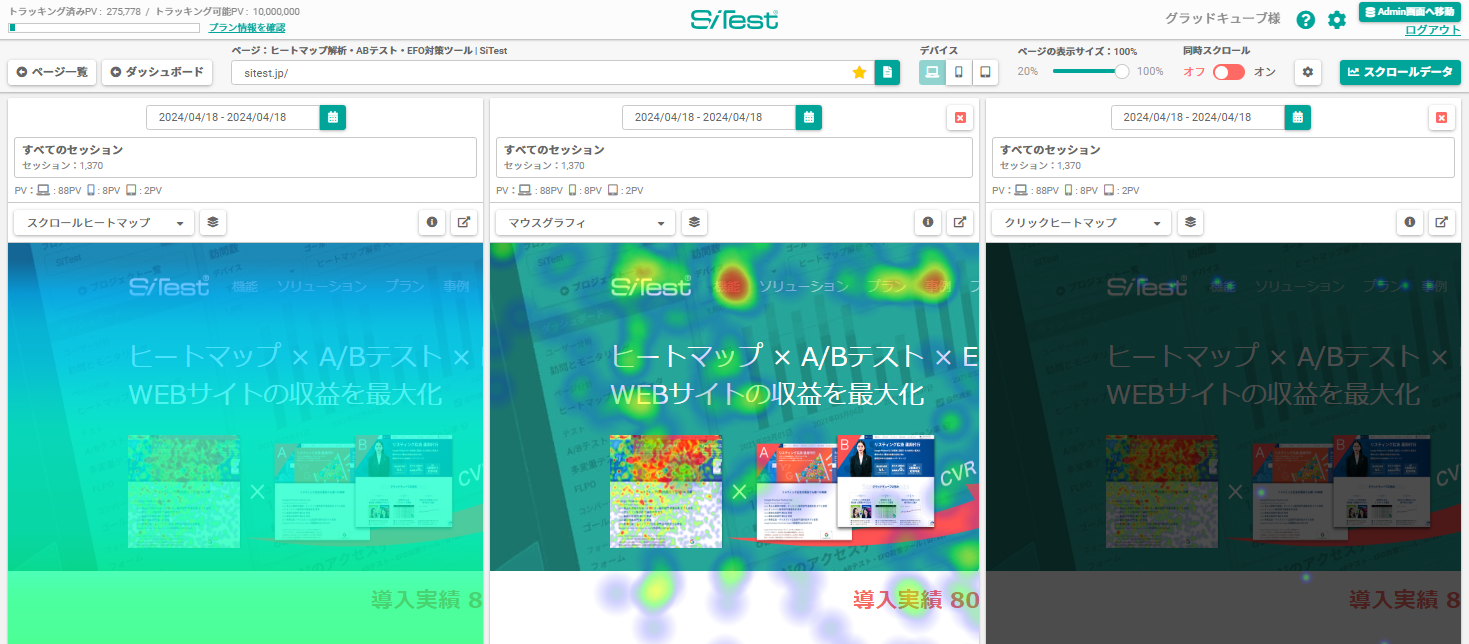1469x644 pixels.
Task: Click the green page document icon beside URL
Action: pyautogui.click(x=887, y=72)
